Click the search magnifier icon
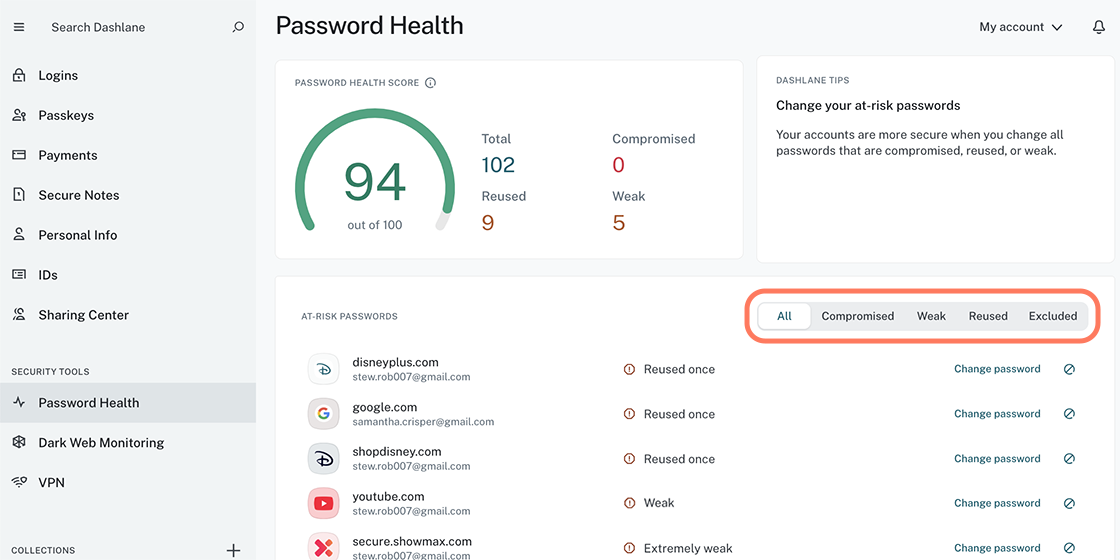 pos(238,27)
